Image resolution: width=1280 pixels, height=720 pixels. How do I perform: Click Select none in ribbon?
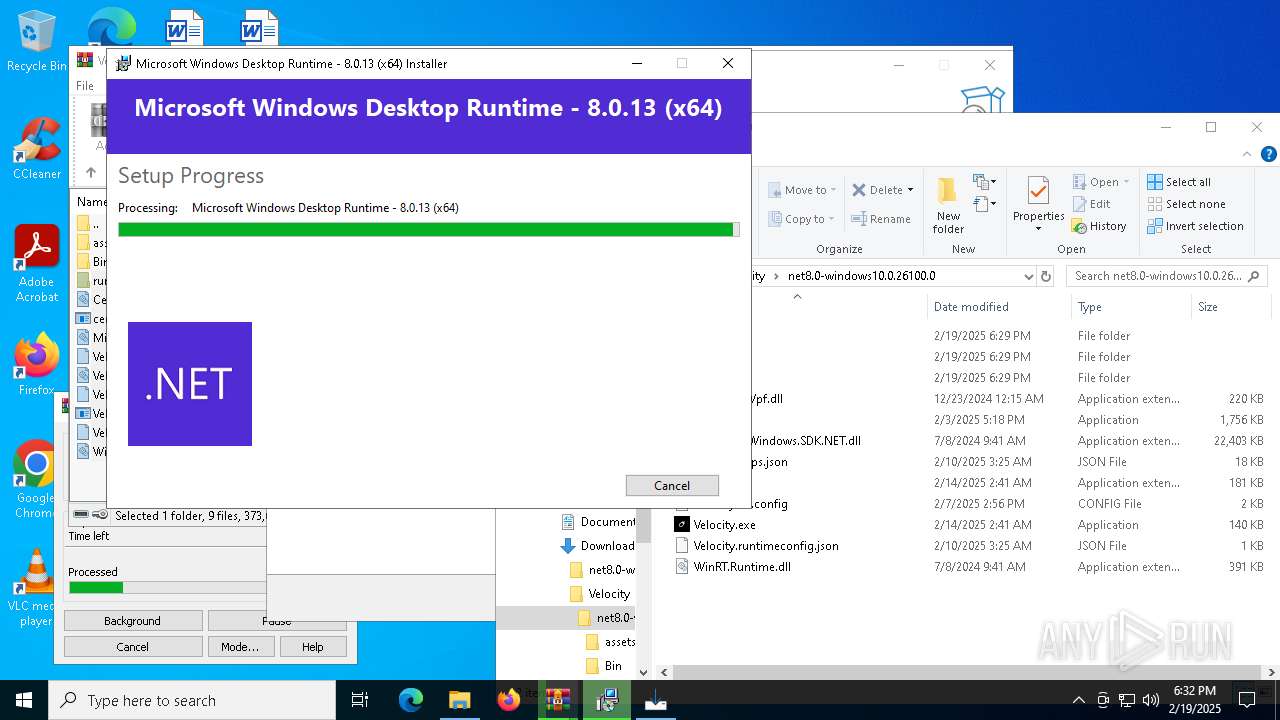click(x=1186, y=204)
